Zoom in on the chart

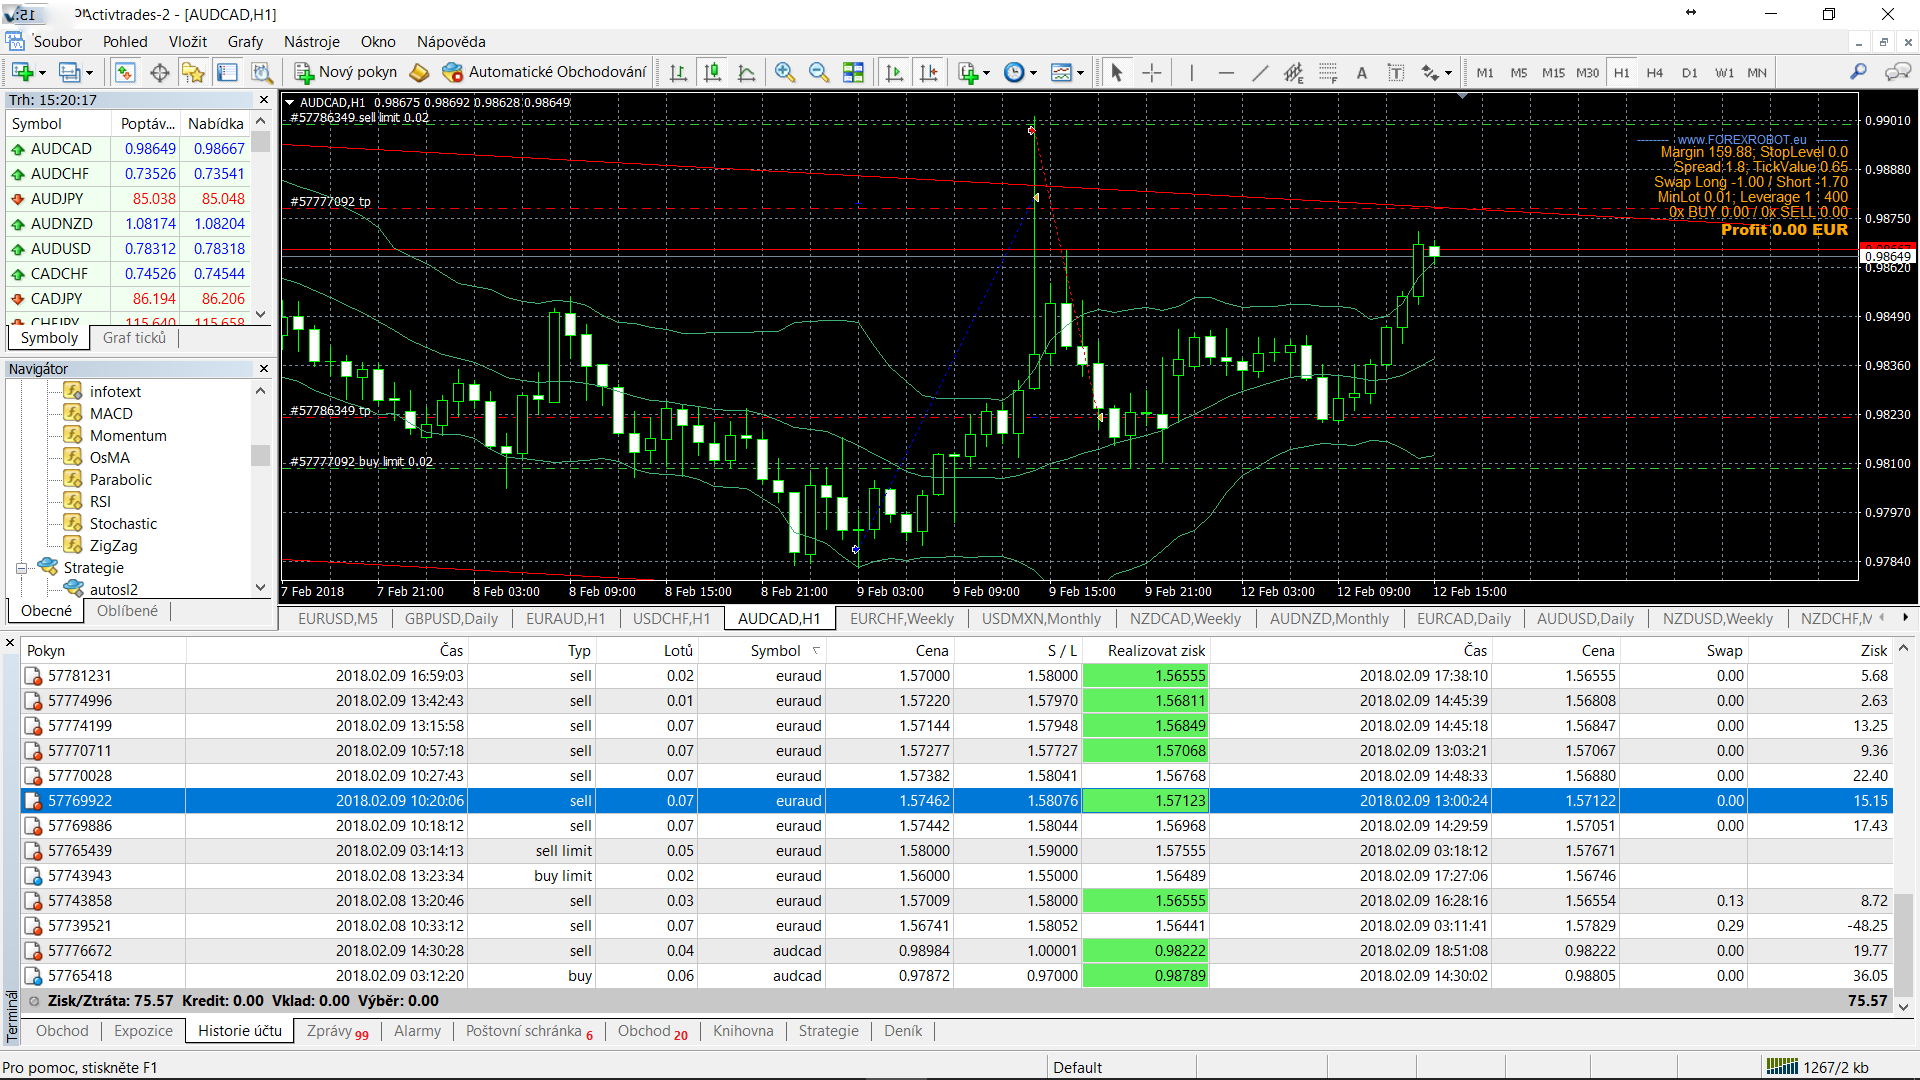pyautogui.click(x=785, y=72)
